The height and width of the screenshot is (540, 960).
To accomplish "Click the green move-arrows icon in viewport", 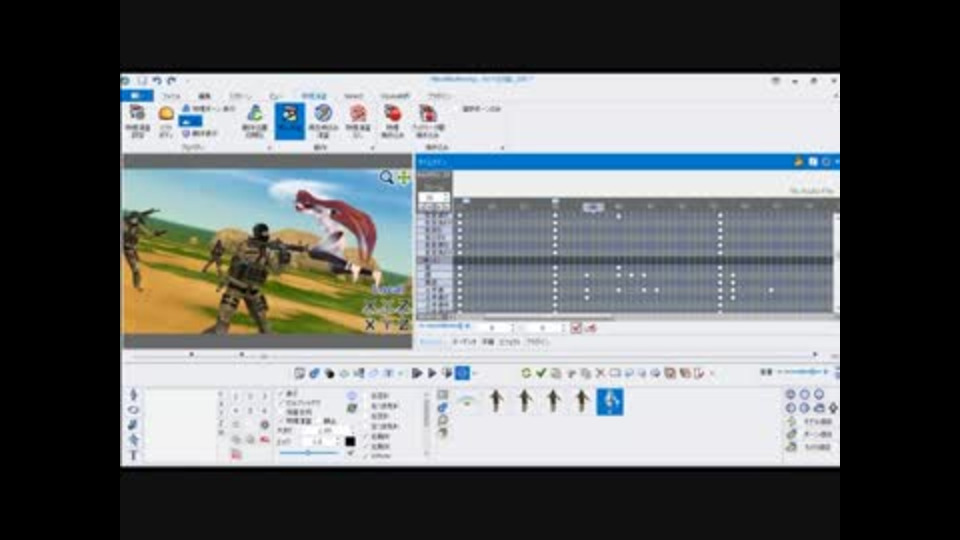I will point(404,178).
